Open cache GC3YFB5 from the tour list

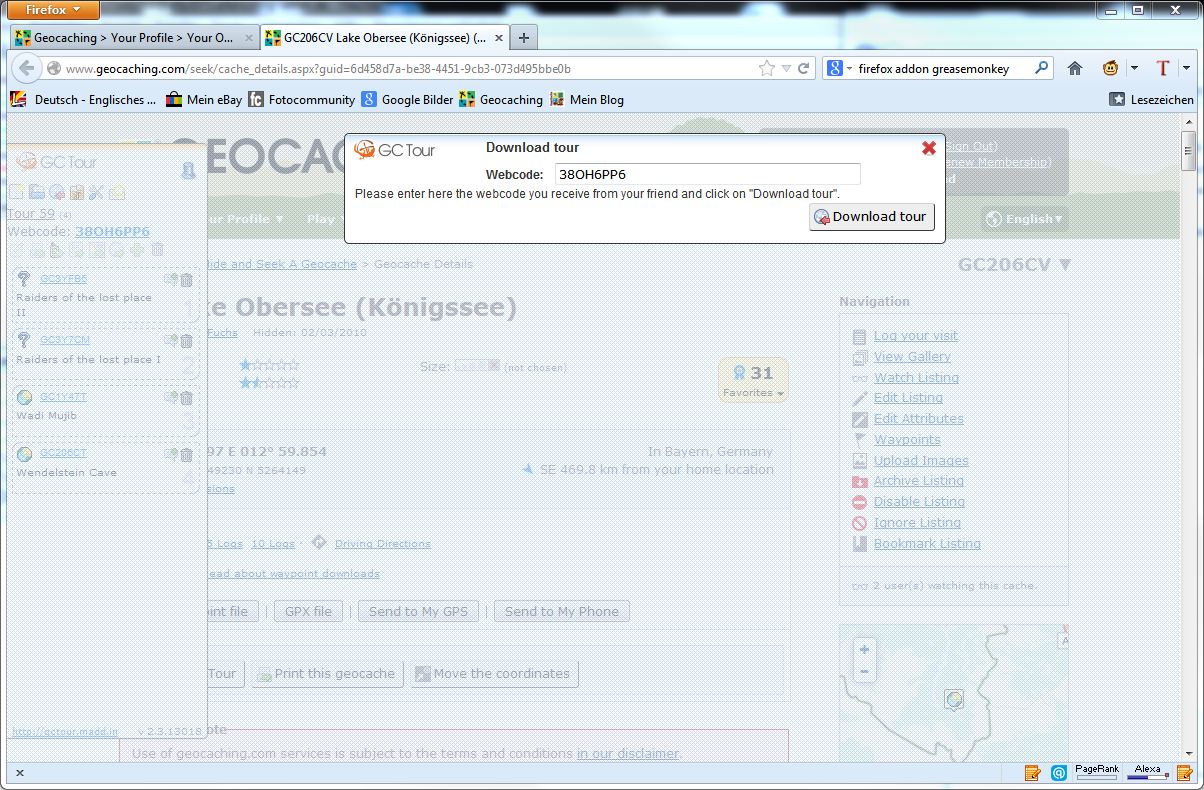[63, 280]
